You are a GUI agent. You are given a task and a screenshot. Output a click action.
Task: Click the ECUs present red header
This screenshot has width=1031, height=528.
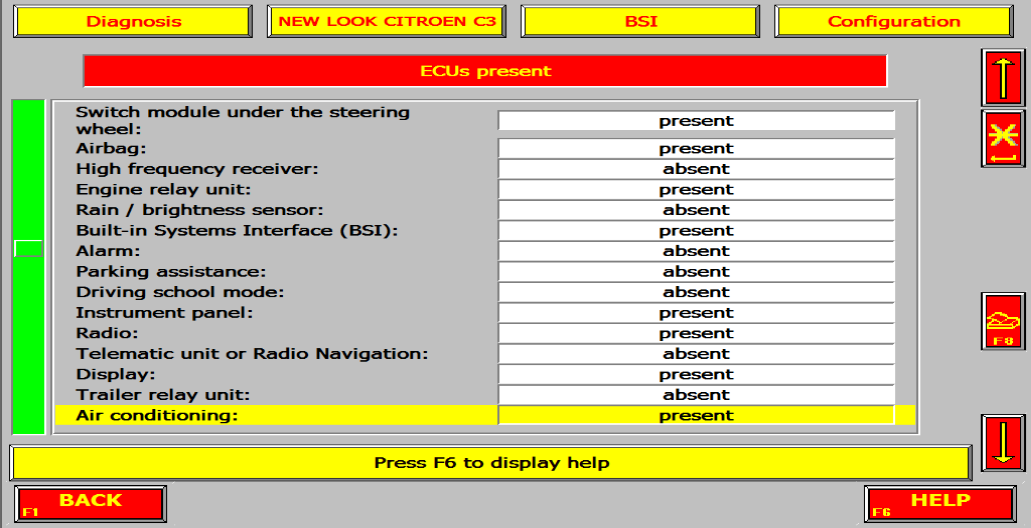pos(485,71)
